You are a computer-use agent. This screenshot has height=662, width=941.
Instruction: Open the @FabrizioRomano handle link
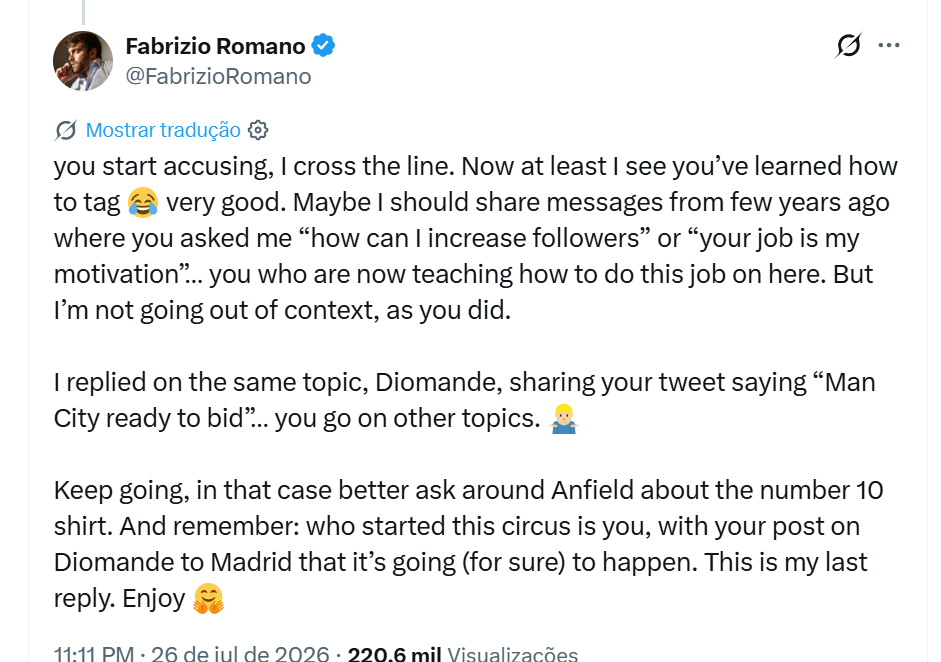coord(218,76)
